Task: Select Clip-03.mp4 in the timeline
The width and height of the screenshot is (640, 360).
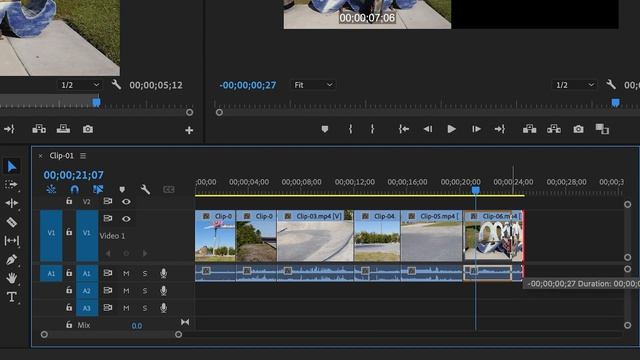Action: click(x=315, y=236)
